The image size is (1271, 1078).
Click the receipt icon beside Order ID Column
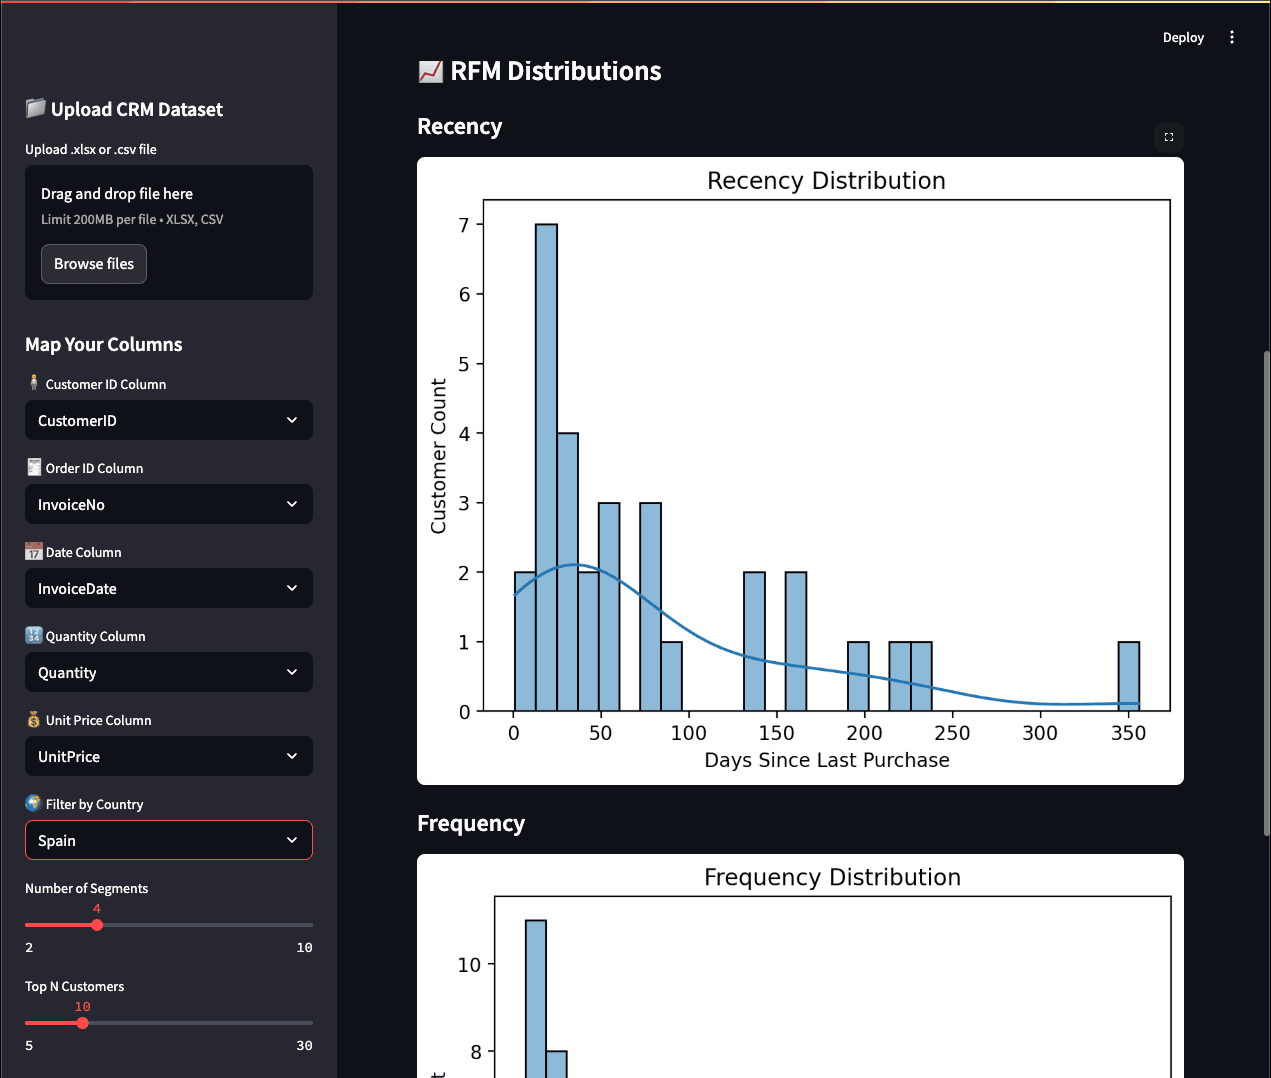[x=32, y=466]
